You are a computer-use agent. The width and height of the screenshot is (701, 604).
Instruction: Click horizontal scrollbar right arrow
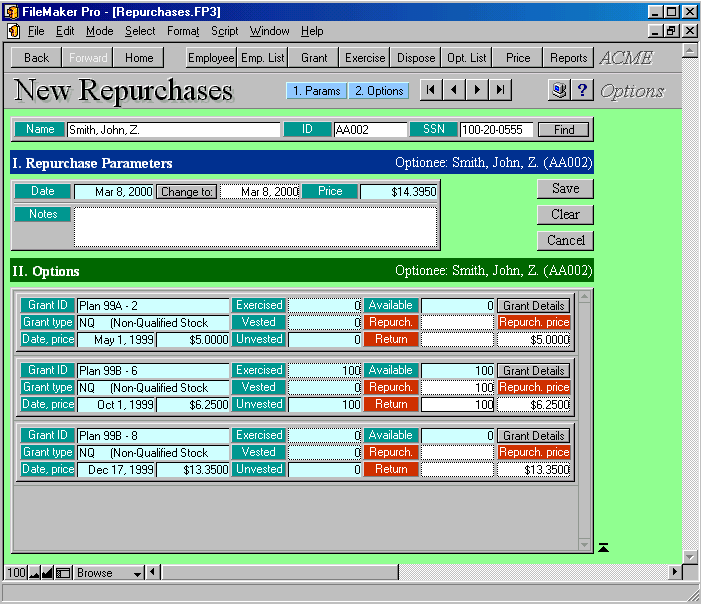pos(675,572)
